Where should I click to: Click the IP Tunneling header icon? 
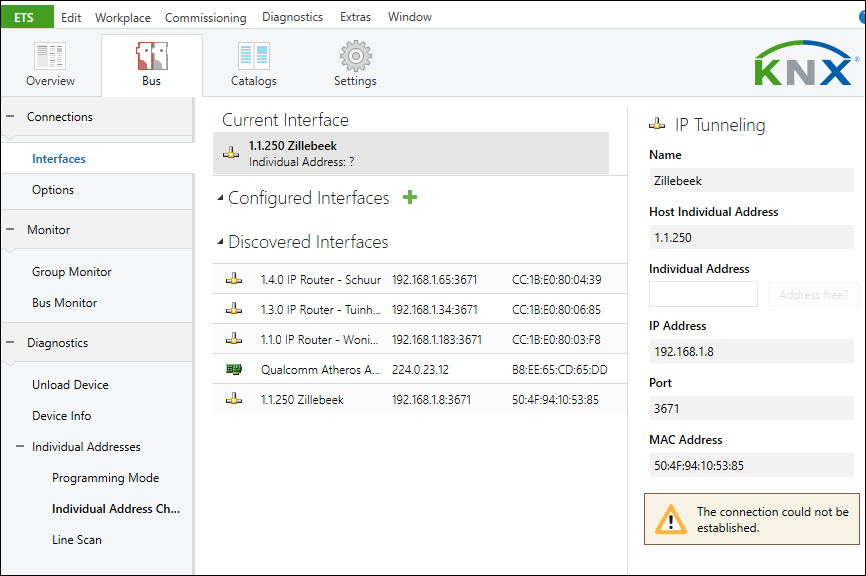[x=657, y=124]
